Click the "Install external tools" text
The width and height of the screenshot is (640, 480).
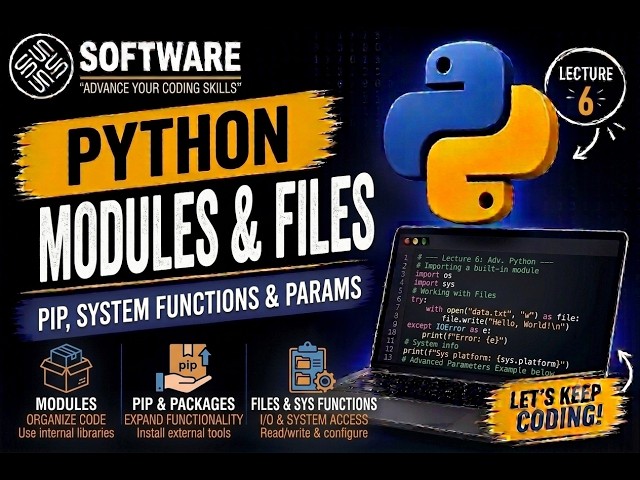point(184,433)
